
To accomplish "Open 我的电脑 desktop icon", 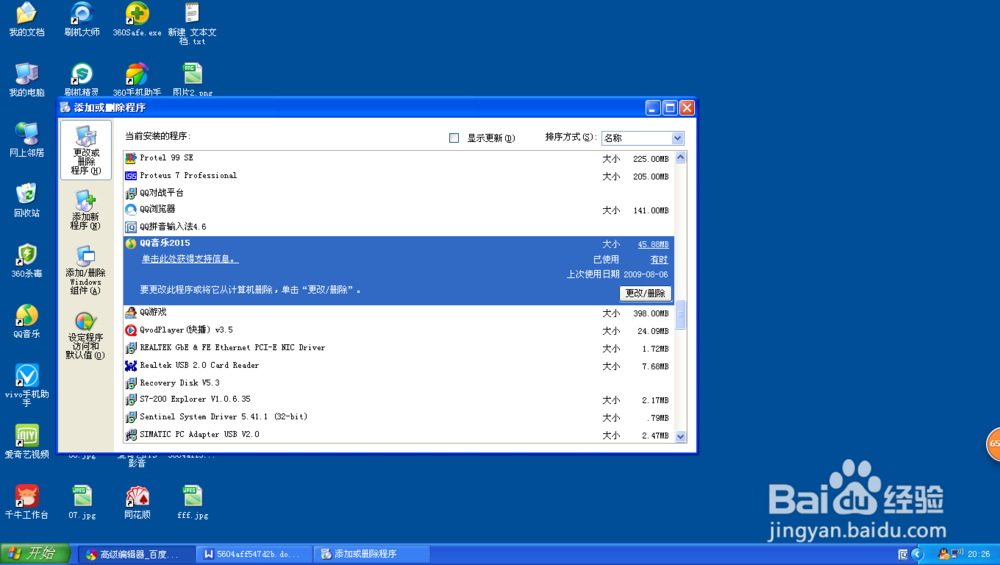I will [x=26, y=80].
